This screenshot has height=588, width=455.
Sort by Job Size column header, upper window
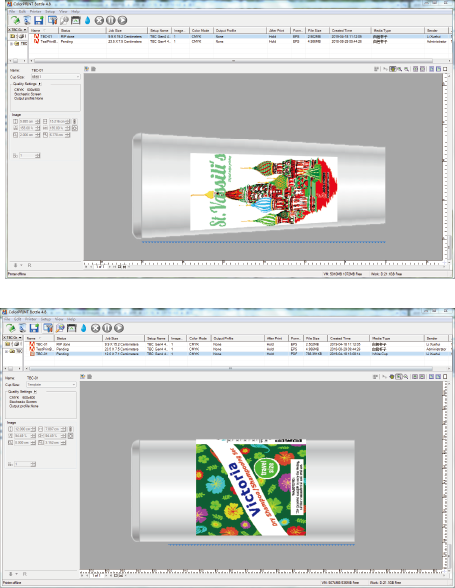pos(127,30)
